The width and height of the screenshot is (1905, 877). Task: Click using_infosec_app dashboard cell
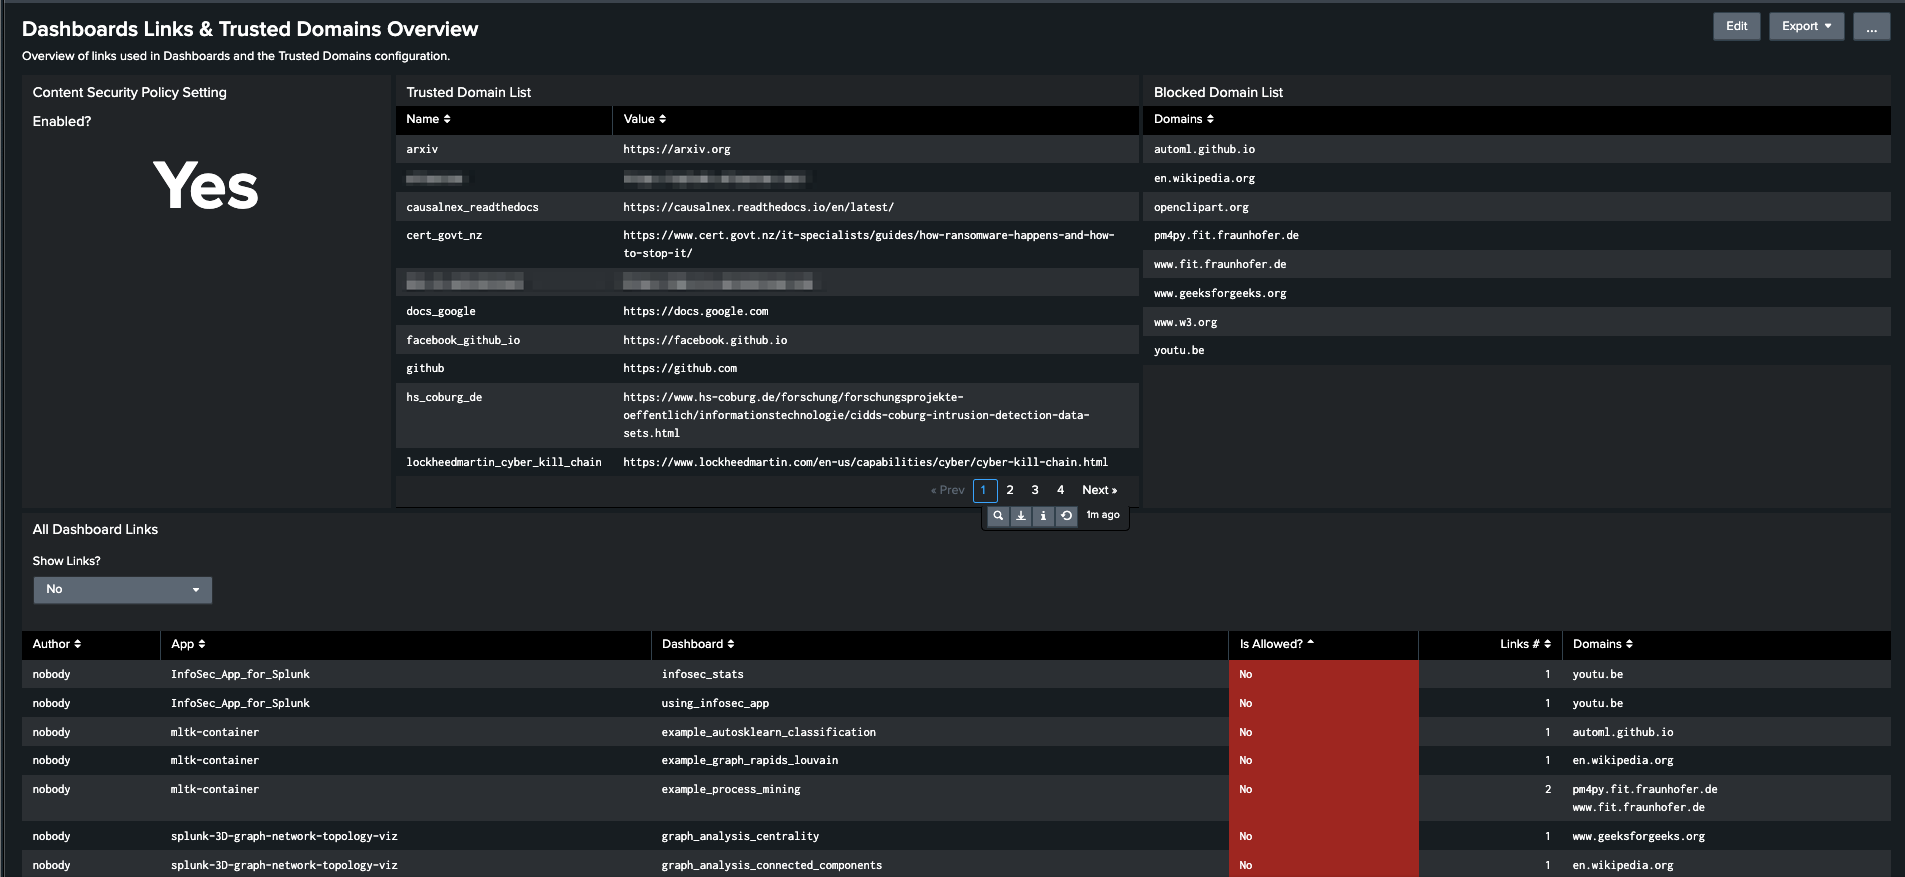pyautogui.click(x=715, y=703)
